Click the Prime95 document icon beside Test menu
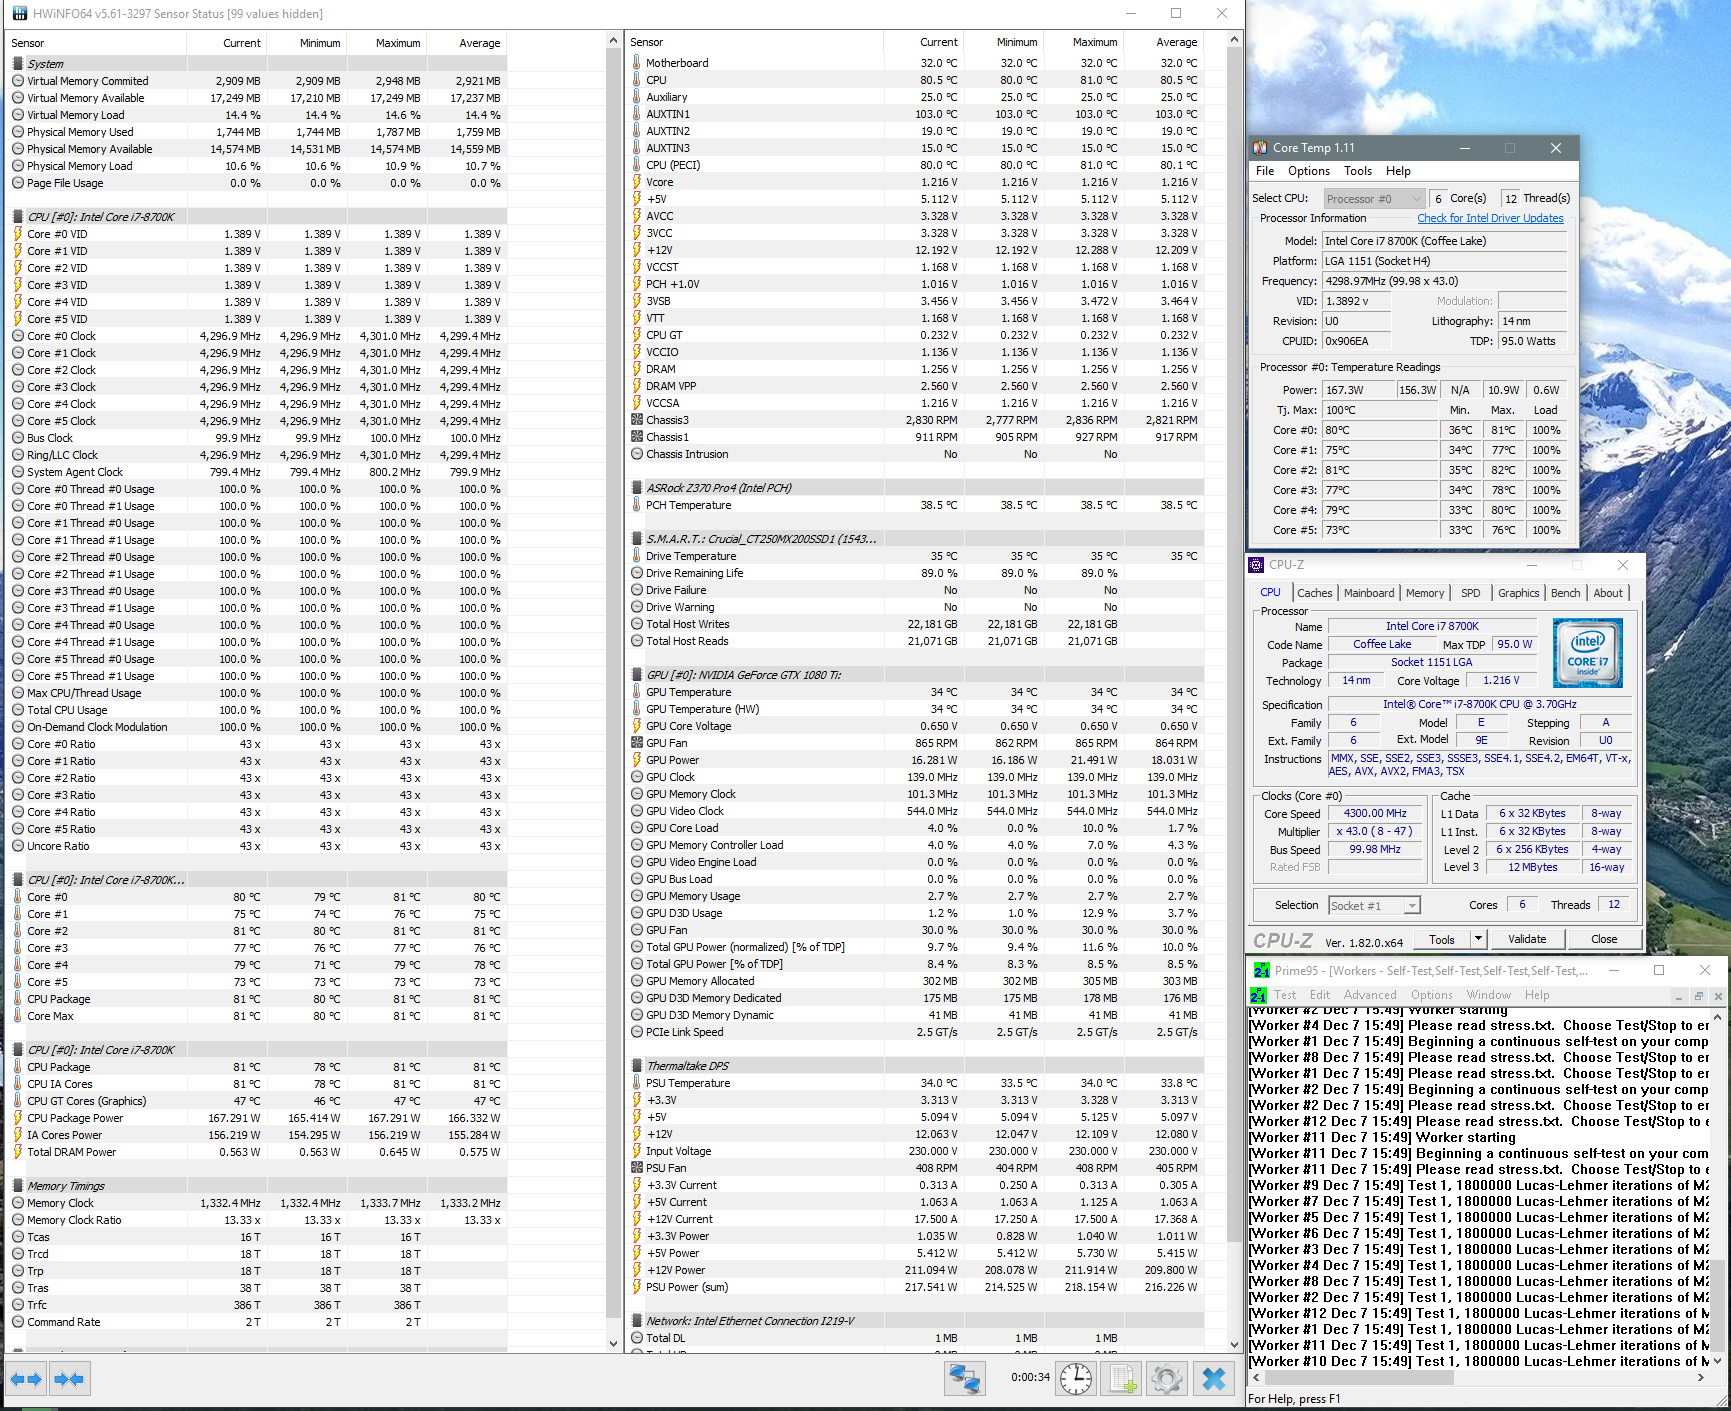 tap(1259, 995)
